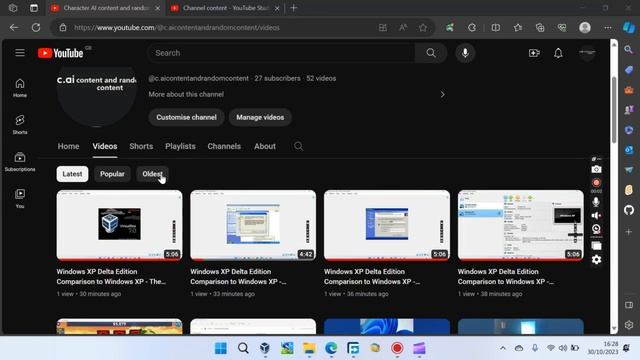
Task: Expand More about this channel arrow
Action: tap(442, 94)
